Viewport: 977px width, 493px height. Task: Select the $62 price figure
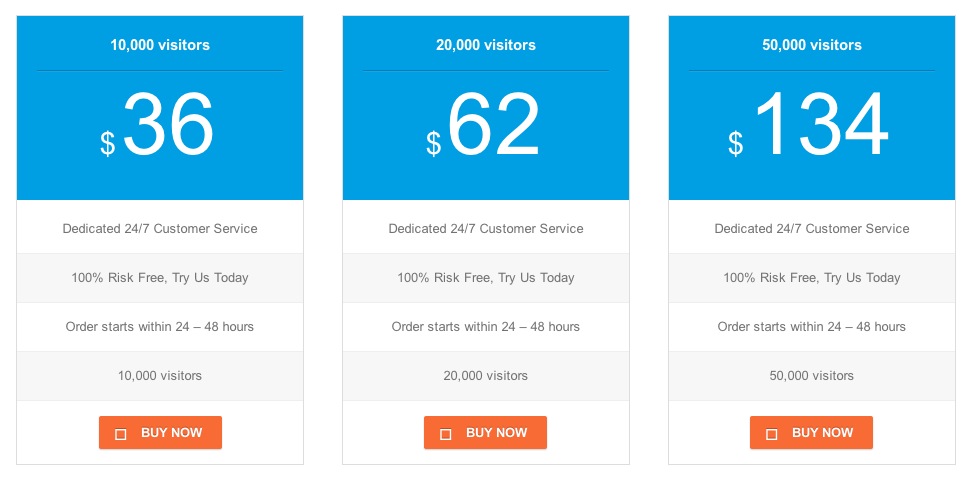tap(493, 125)
